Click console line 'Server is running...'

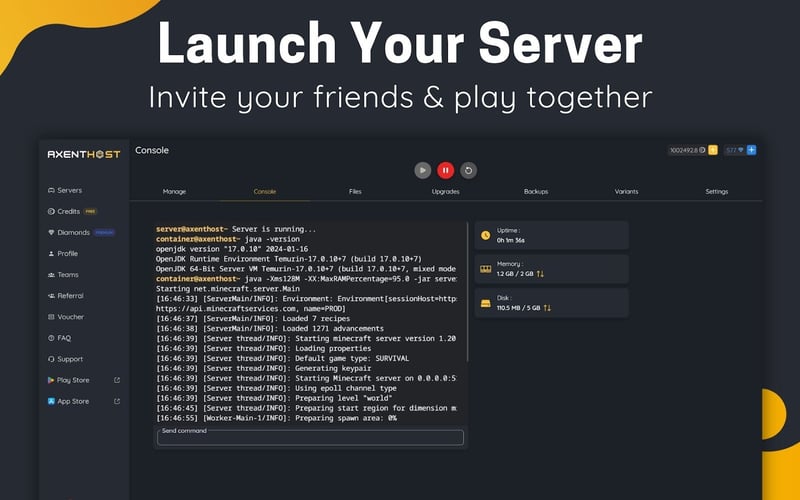274,229
